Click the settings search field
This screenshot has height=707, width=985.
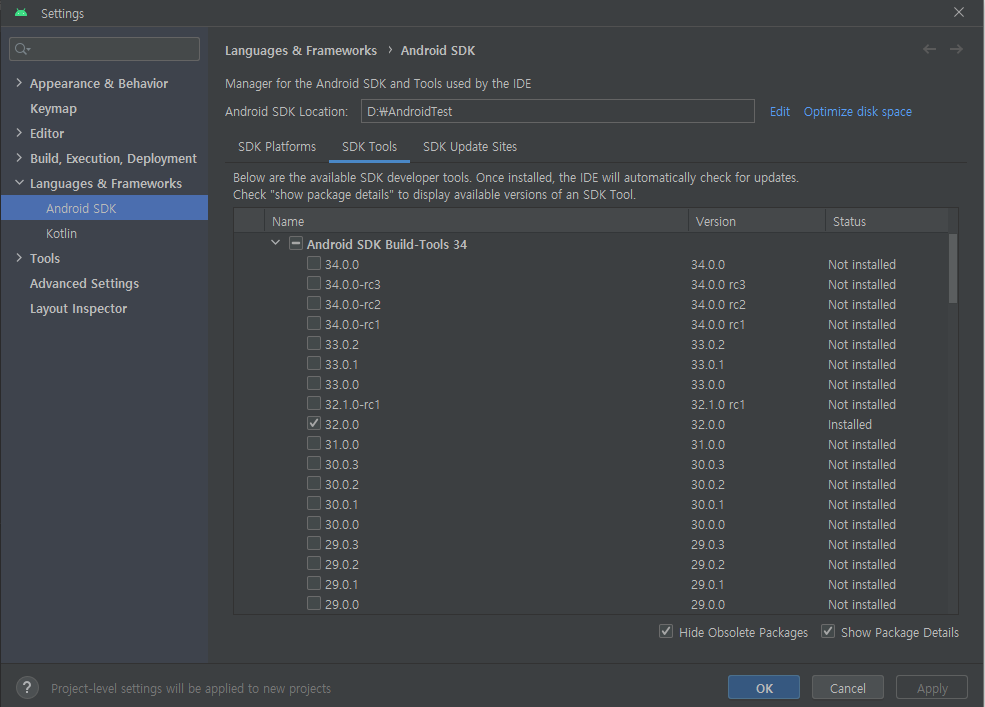click(104, 49)
